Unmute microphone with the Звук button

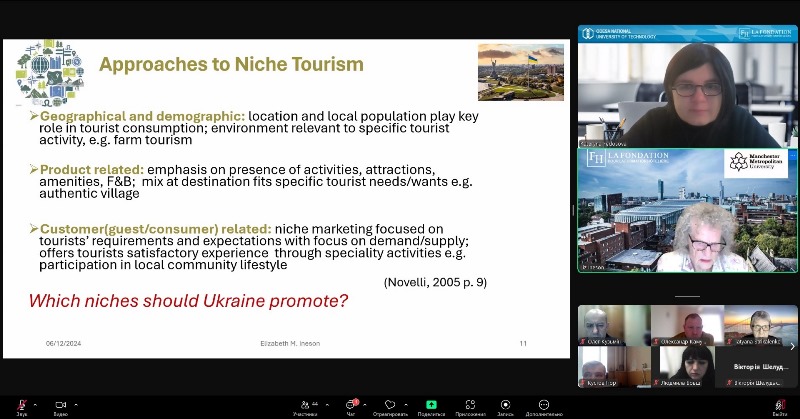[x=21, y=407]
